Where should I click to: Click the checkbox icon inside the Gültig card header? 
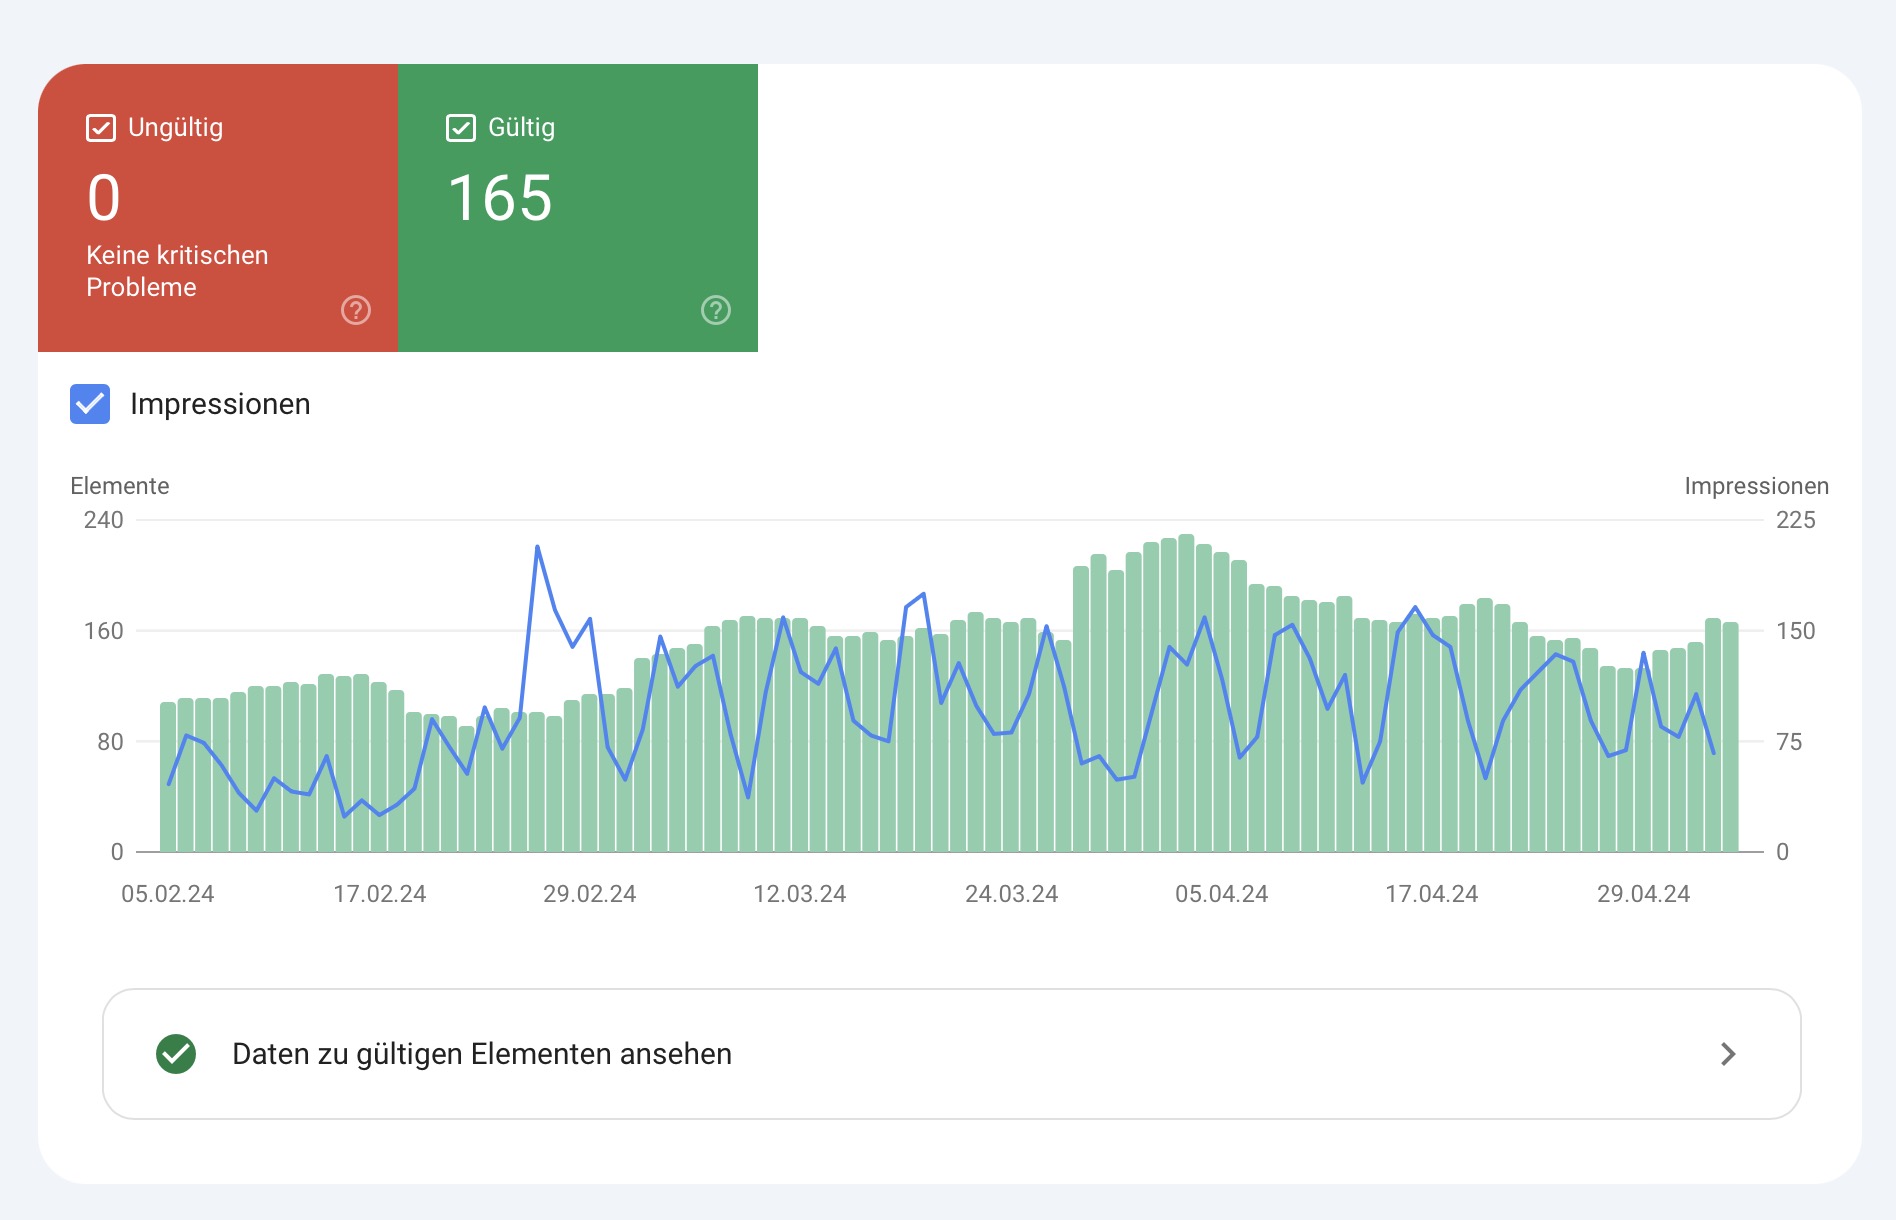pyautogui.click(x=460, y=127)
